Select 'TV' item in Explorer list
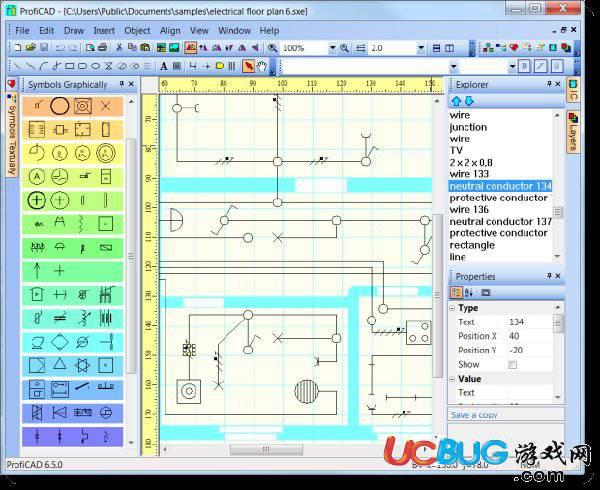 point(456,150)
